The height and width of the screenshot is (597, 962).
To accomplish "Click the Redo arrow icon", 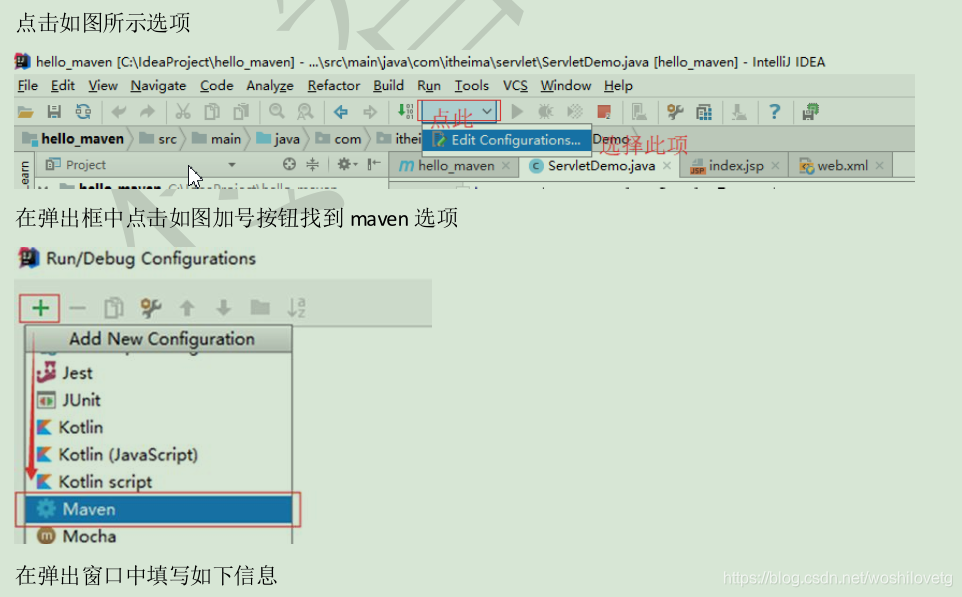I will click(147, 112).
